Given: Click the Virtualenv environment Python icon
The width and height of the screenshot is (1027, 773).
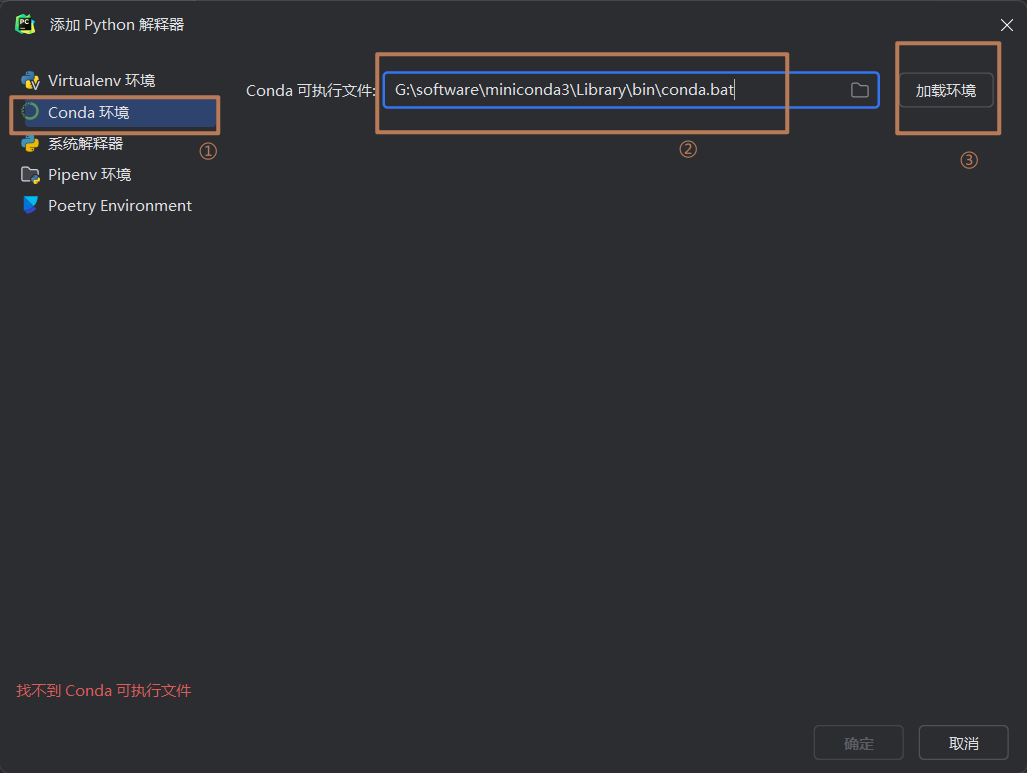Looking at the screenshot, I should pyautogui.click(x=30, y=81).
